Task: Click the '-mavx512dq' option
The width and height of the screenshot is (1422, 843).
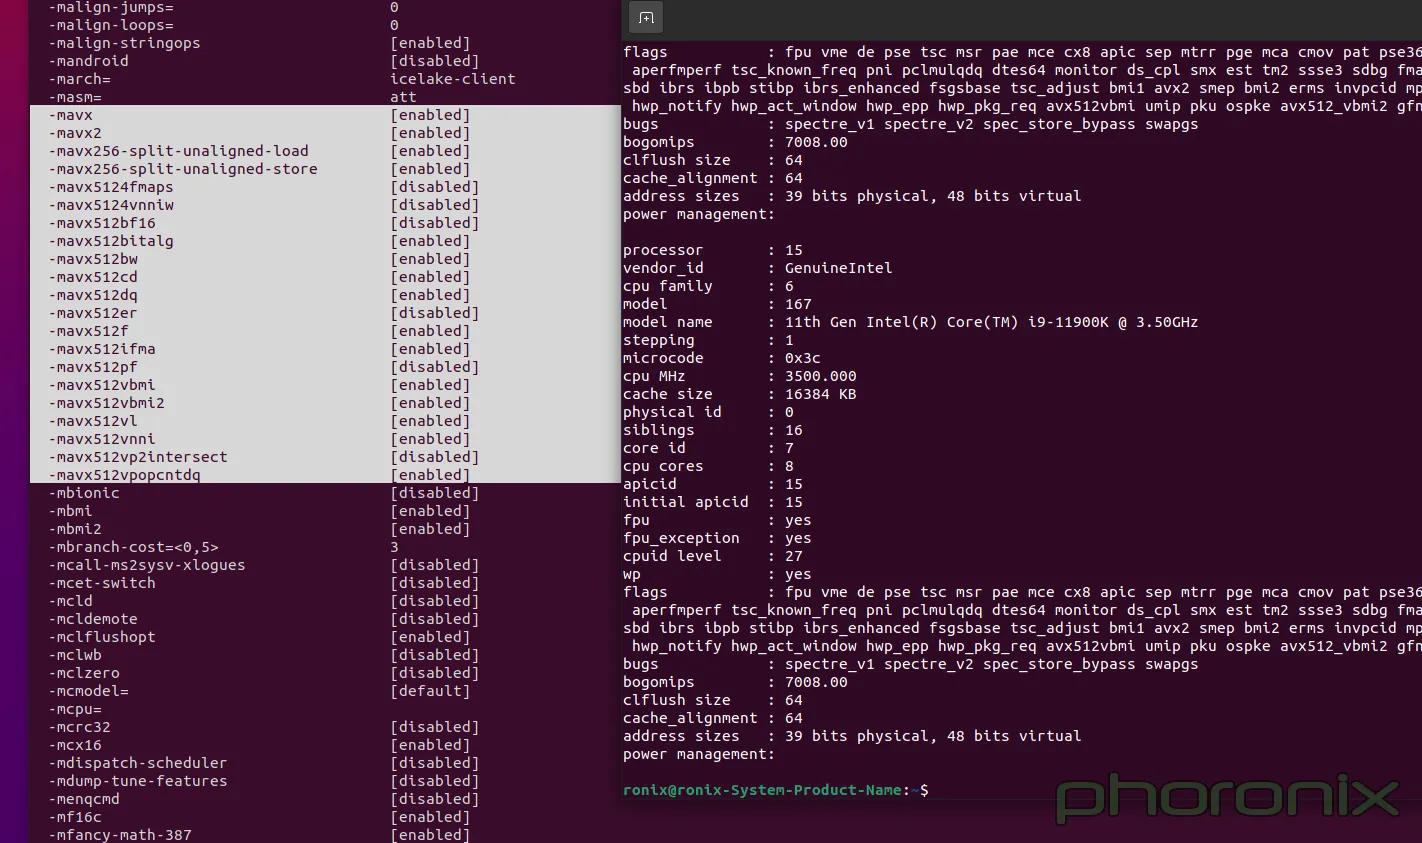Action: click(x=93, y=295)
